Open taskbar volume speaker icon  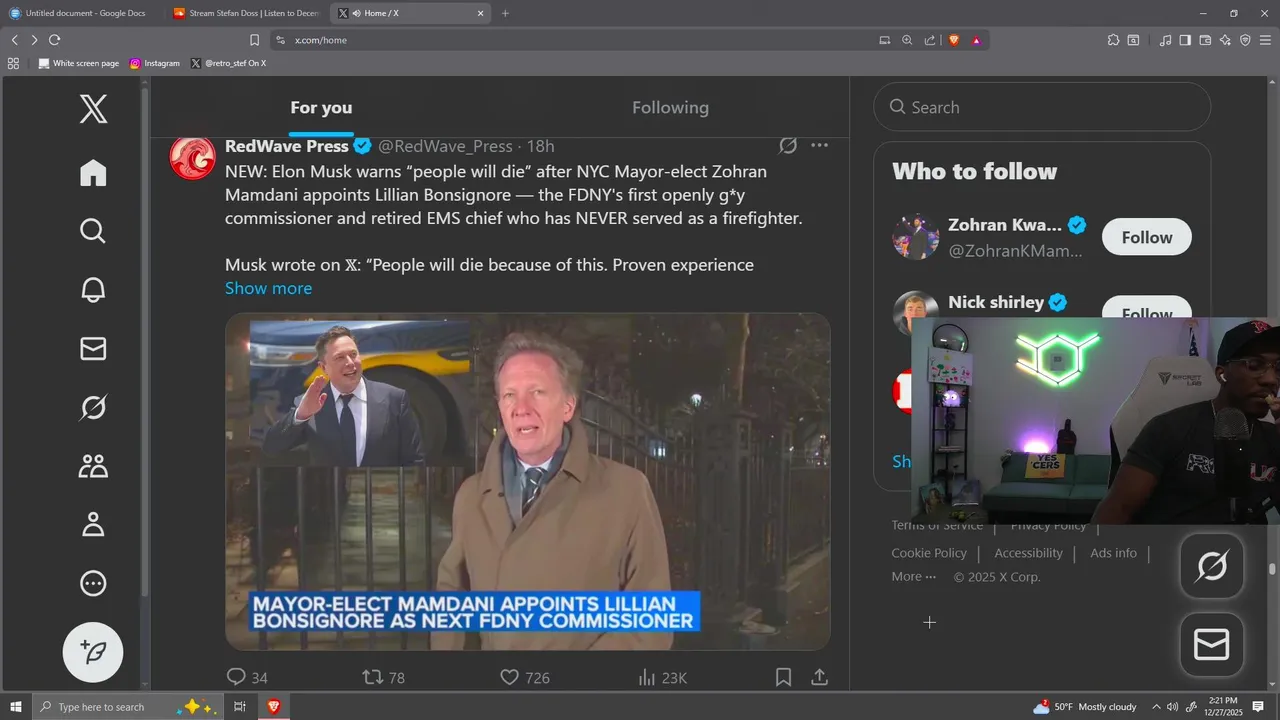pos(1172,707)
